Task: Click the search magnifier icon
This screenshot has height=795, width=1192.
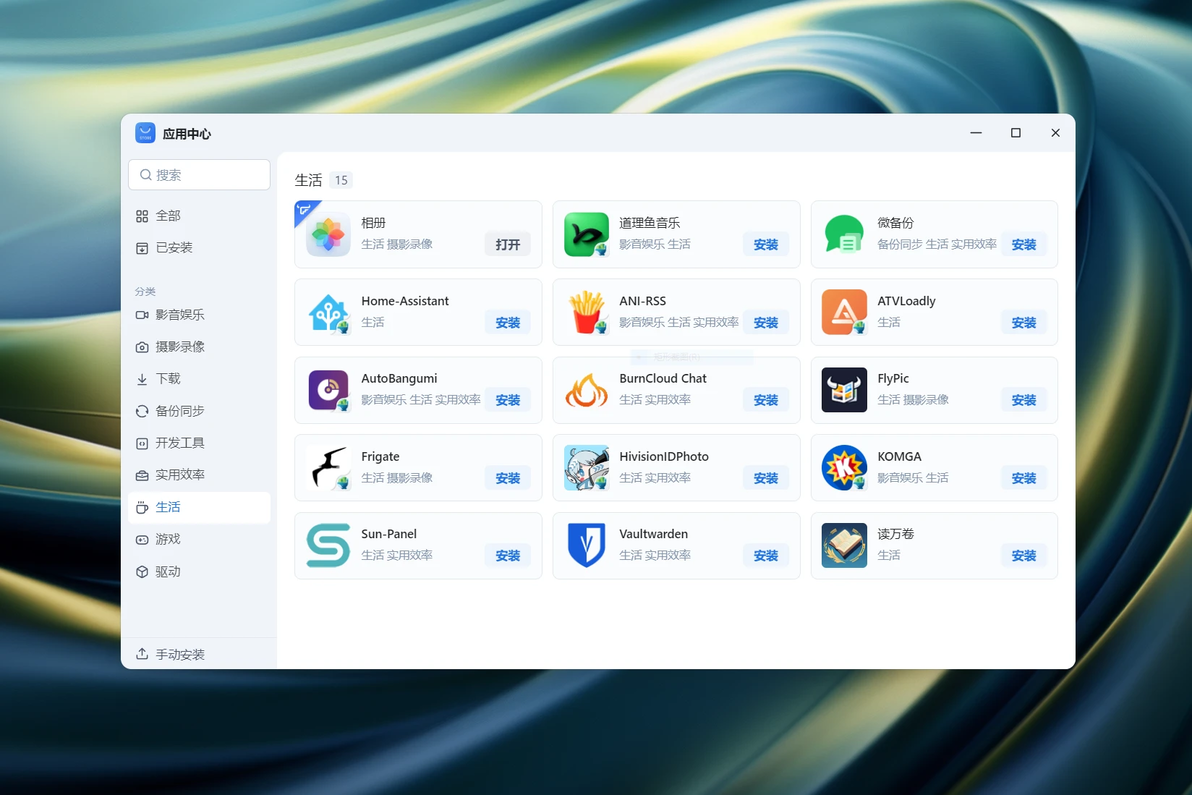Action: coord(145,175)
